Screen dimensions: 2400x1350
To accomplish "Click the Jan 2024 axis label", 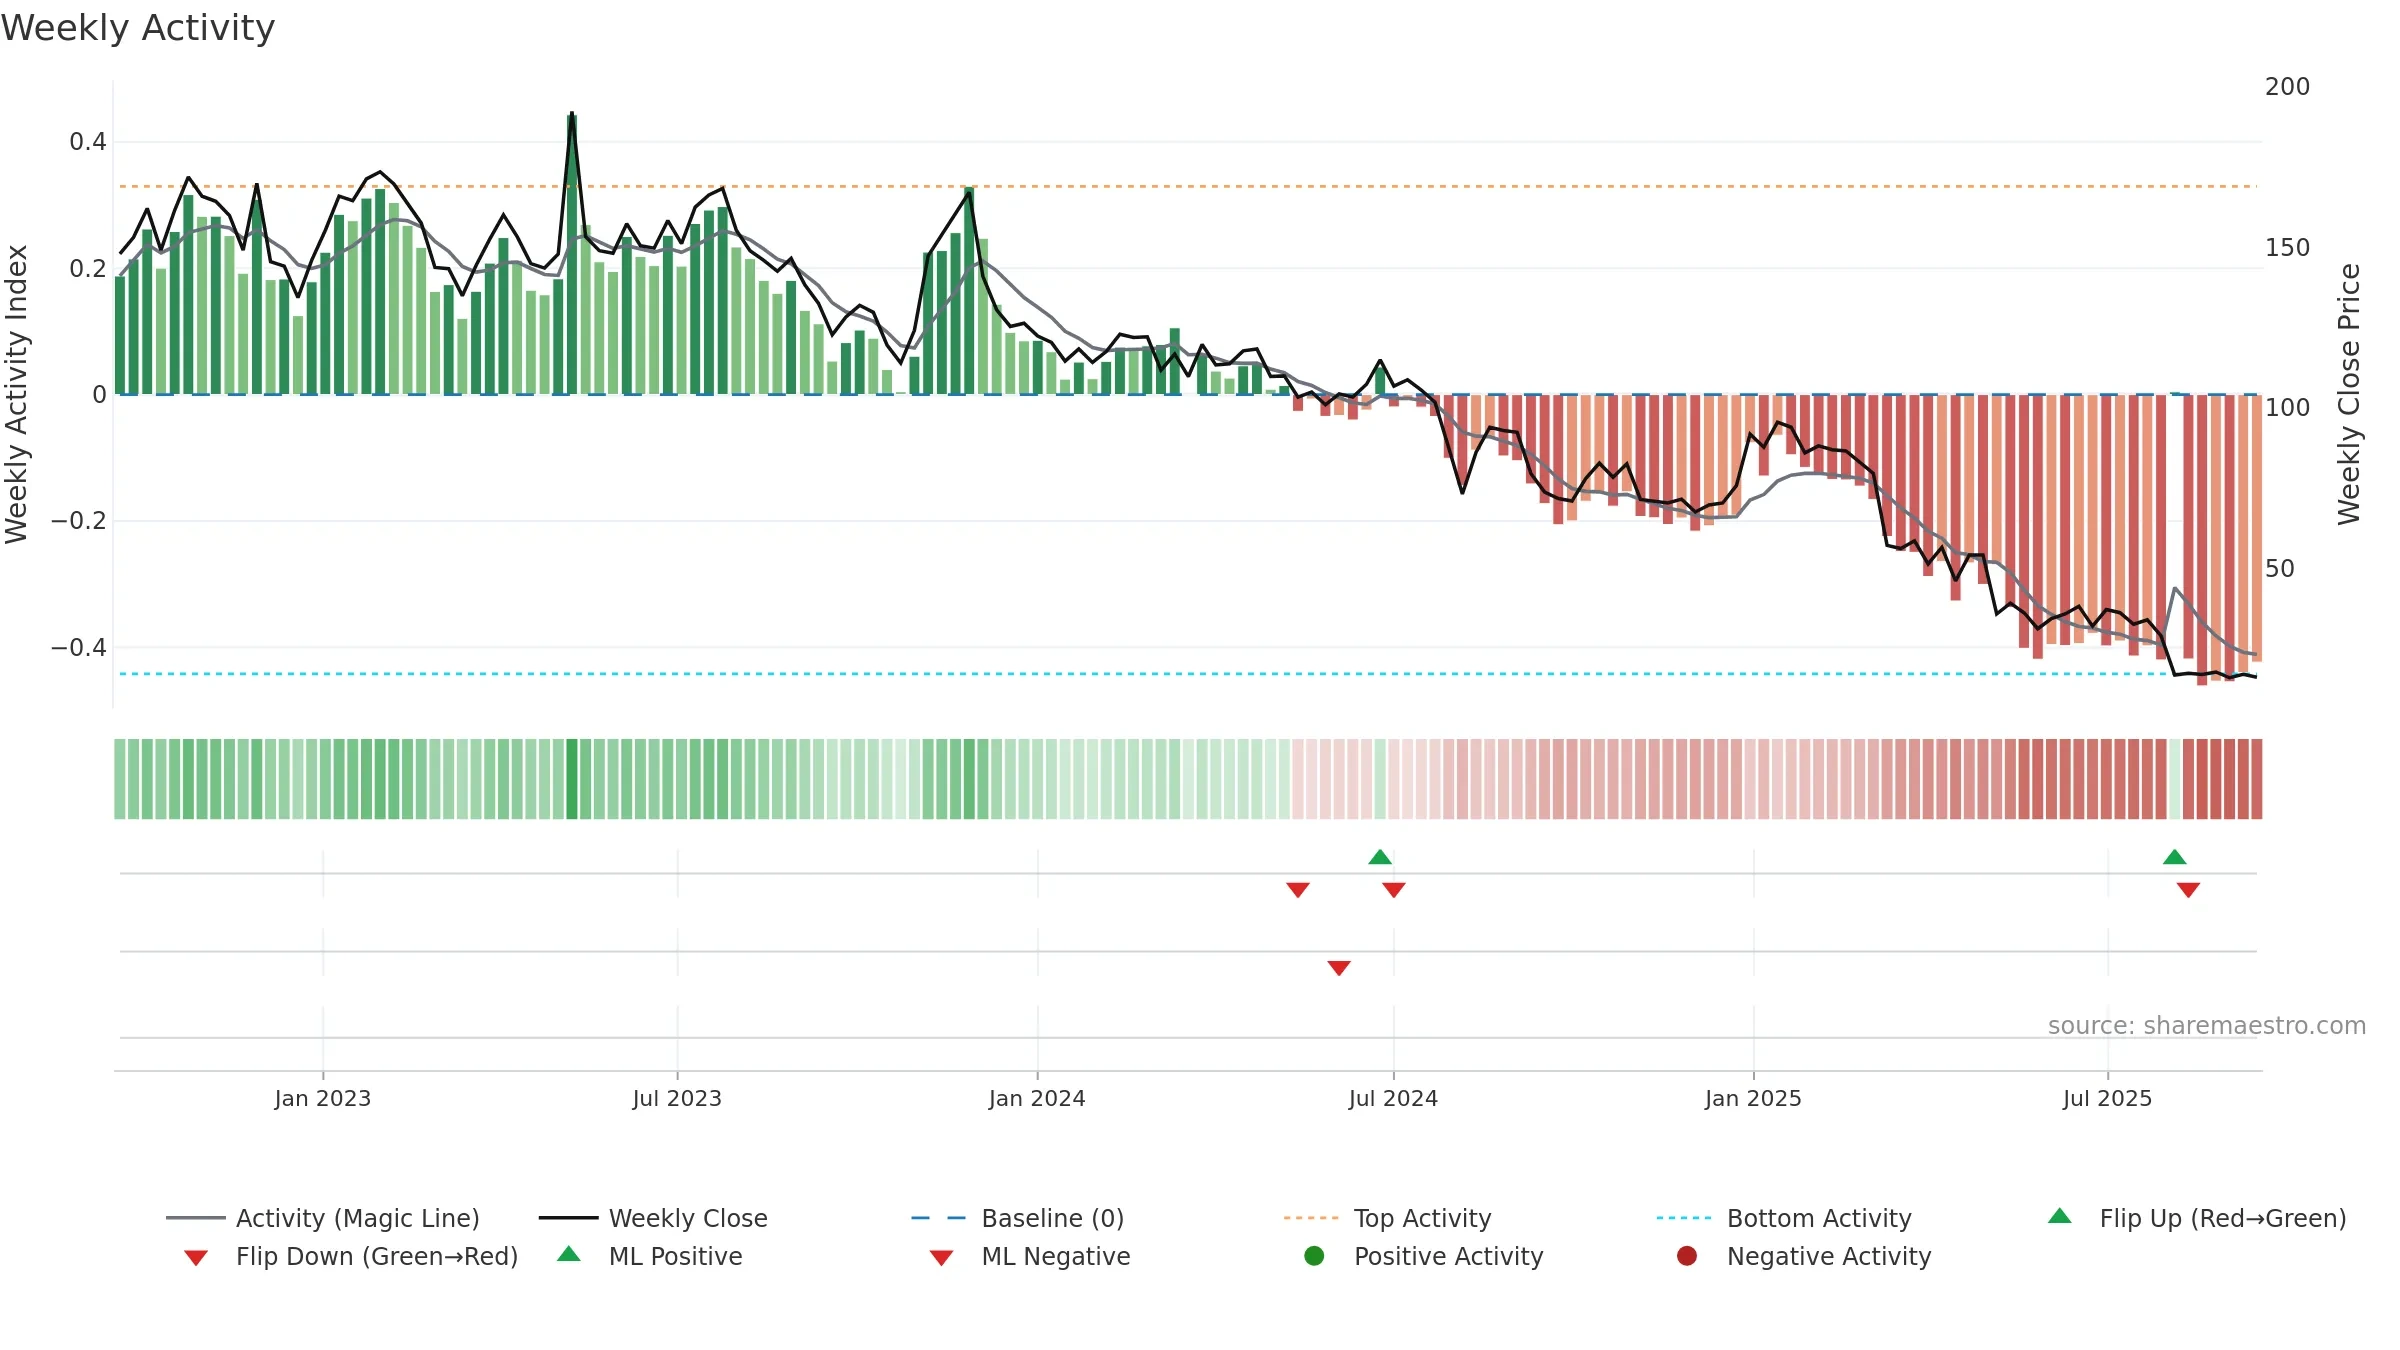I will [x=1037, y=1098].
